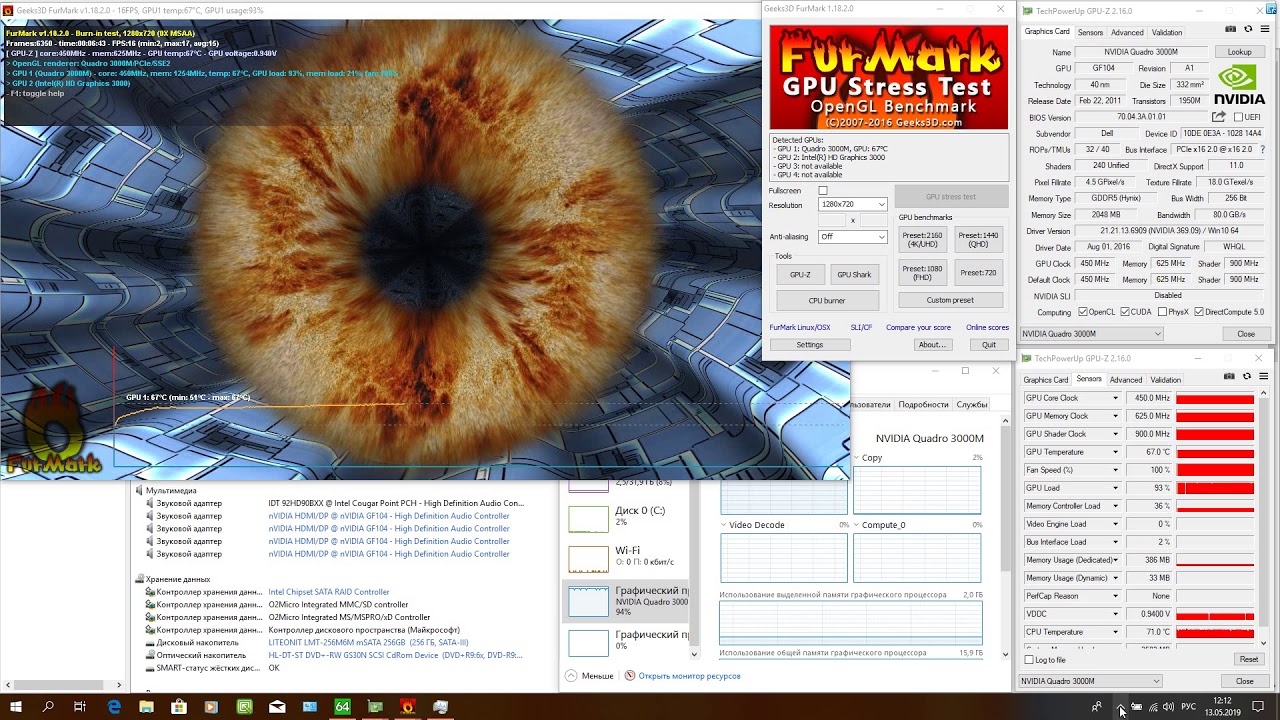Switch to Advanced tab in top GPU-Z

coord(1127,32)
